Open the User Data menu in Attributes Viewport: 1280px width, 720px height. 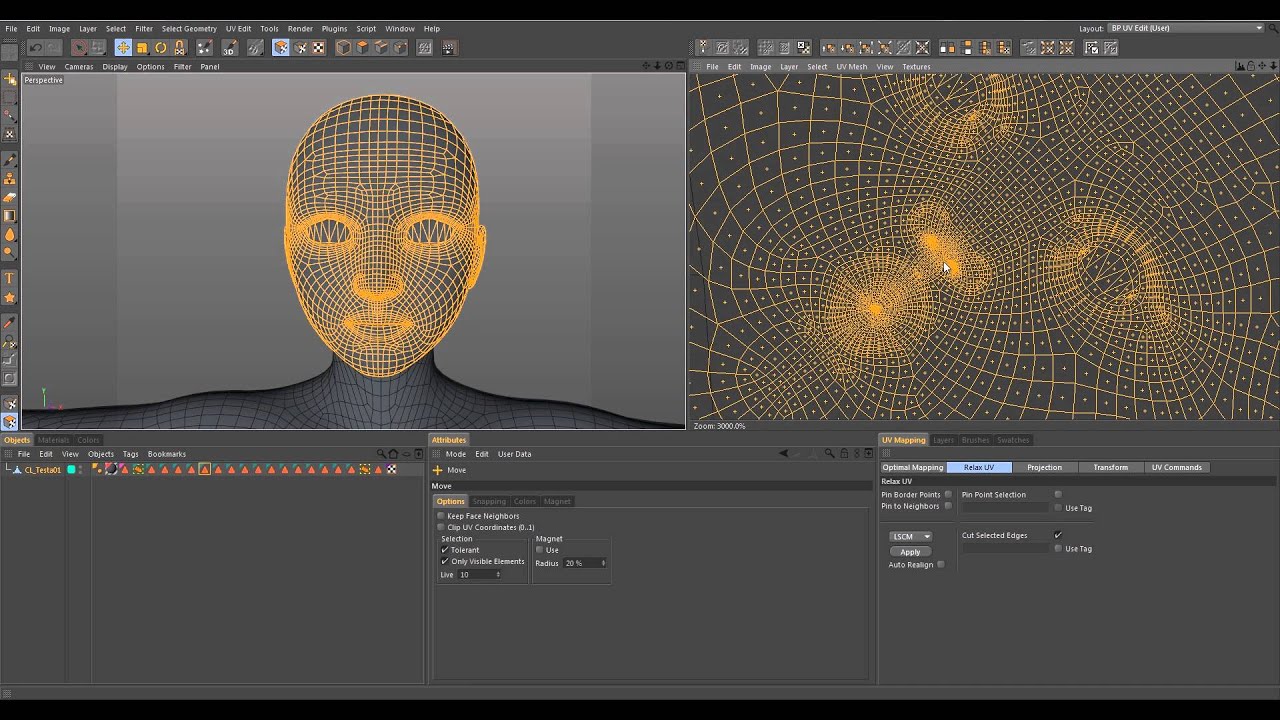515,454
